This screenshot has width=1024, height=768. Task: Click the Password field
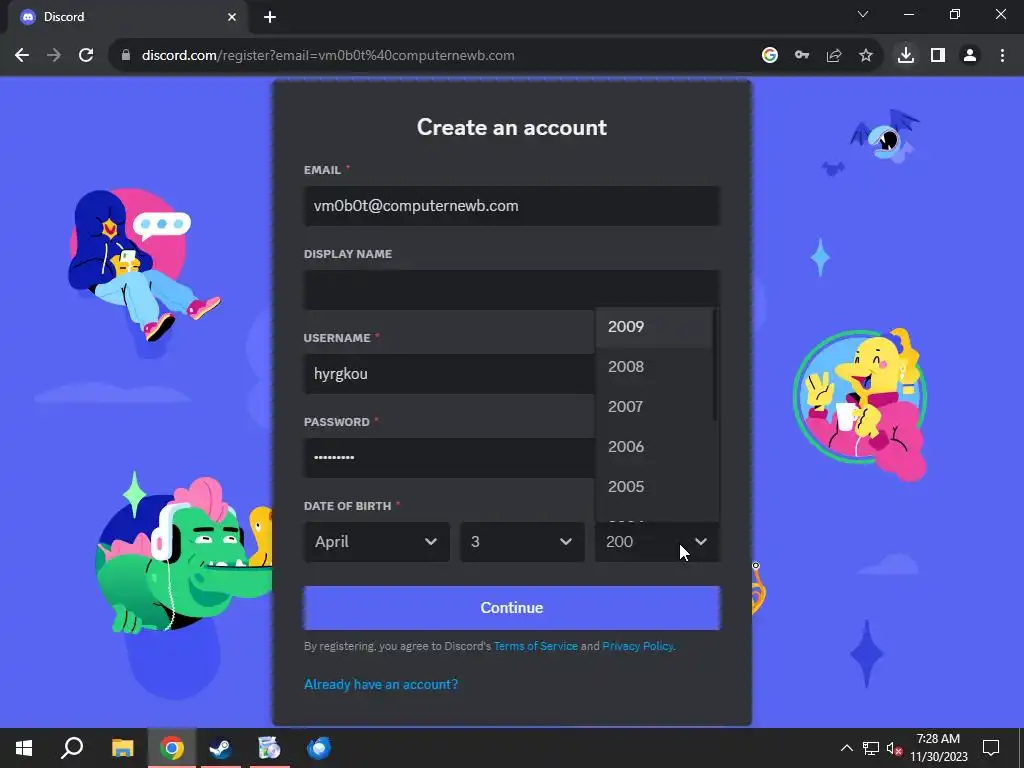(449, 458)
